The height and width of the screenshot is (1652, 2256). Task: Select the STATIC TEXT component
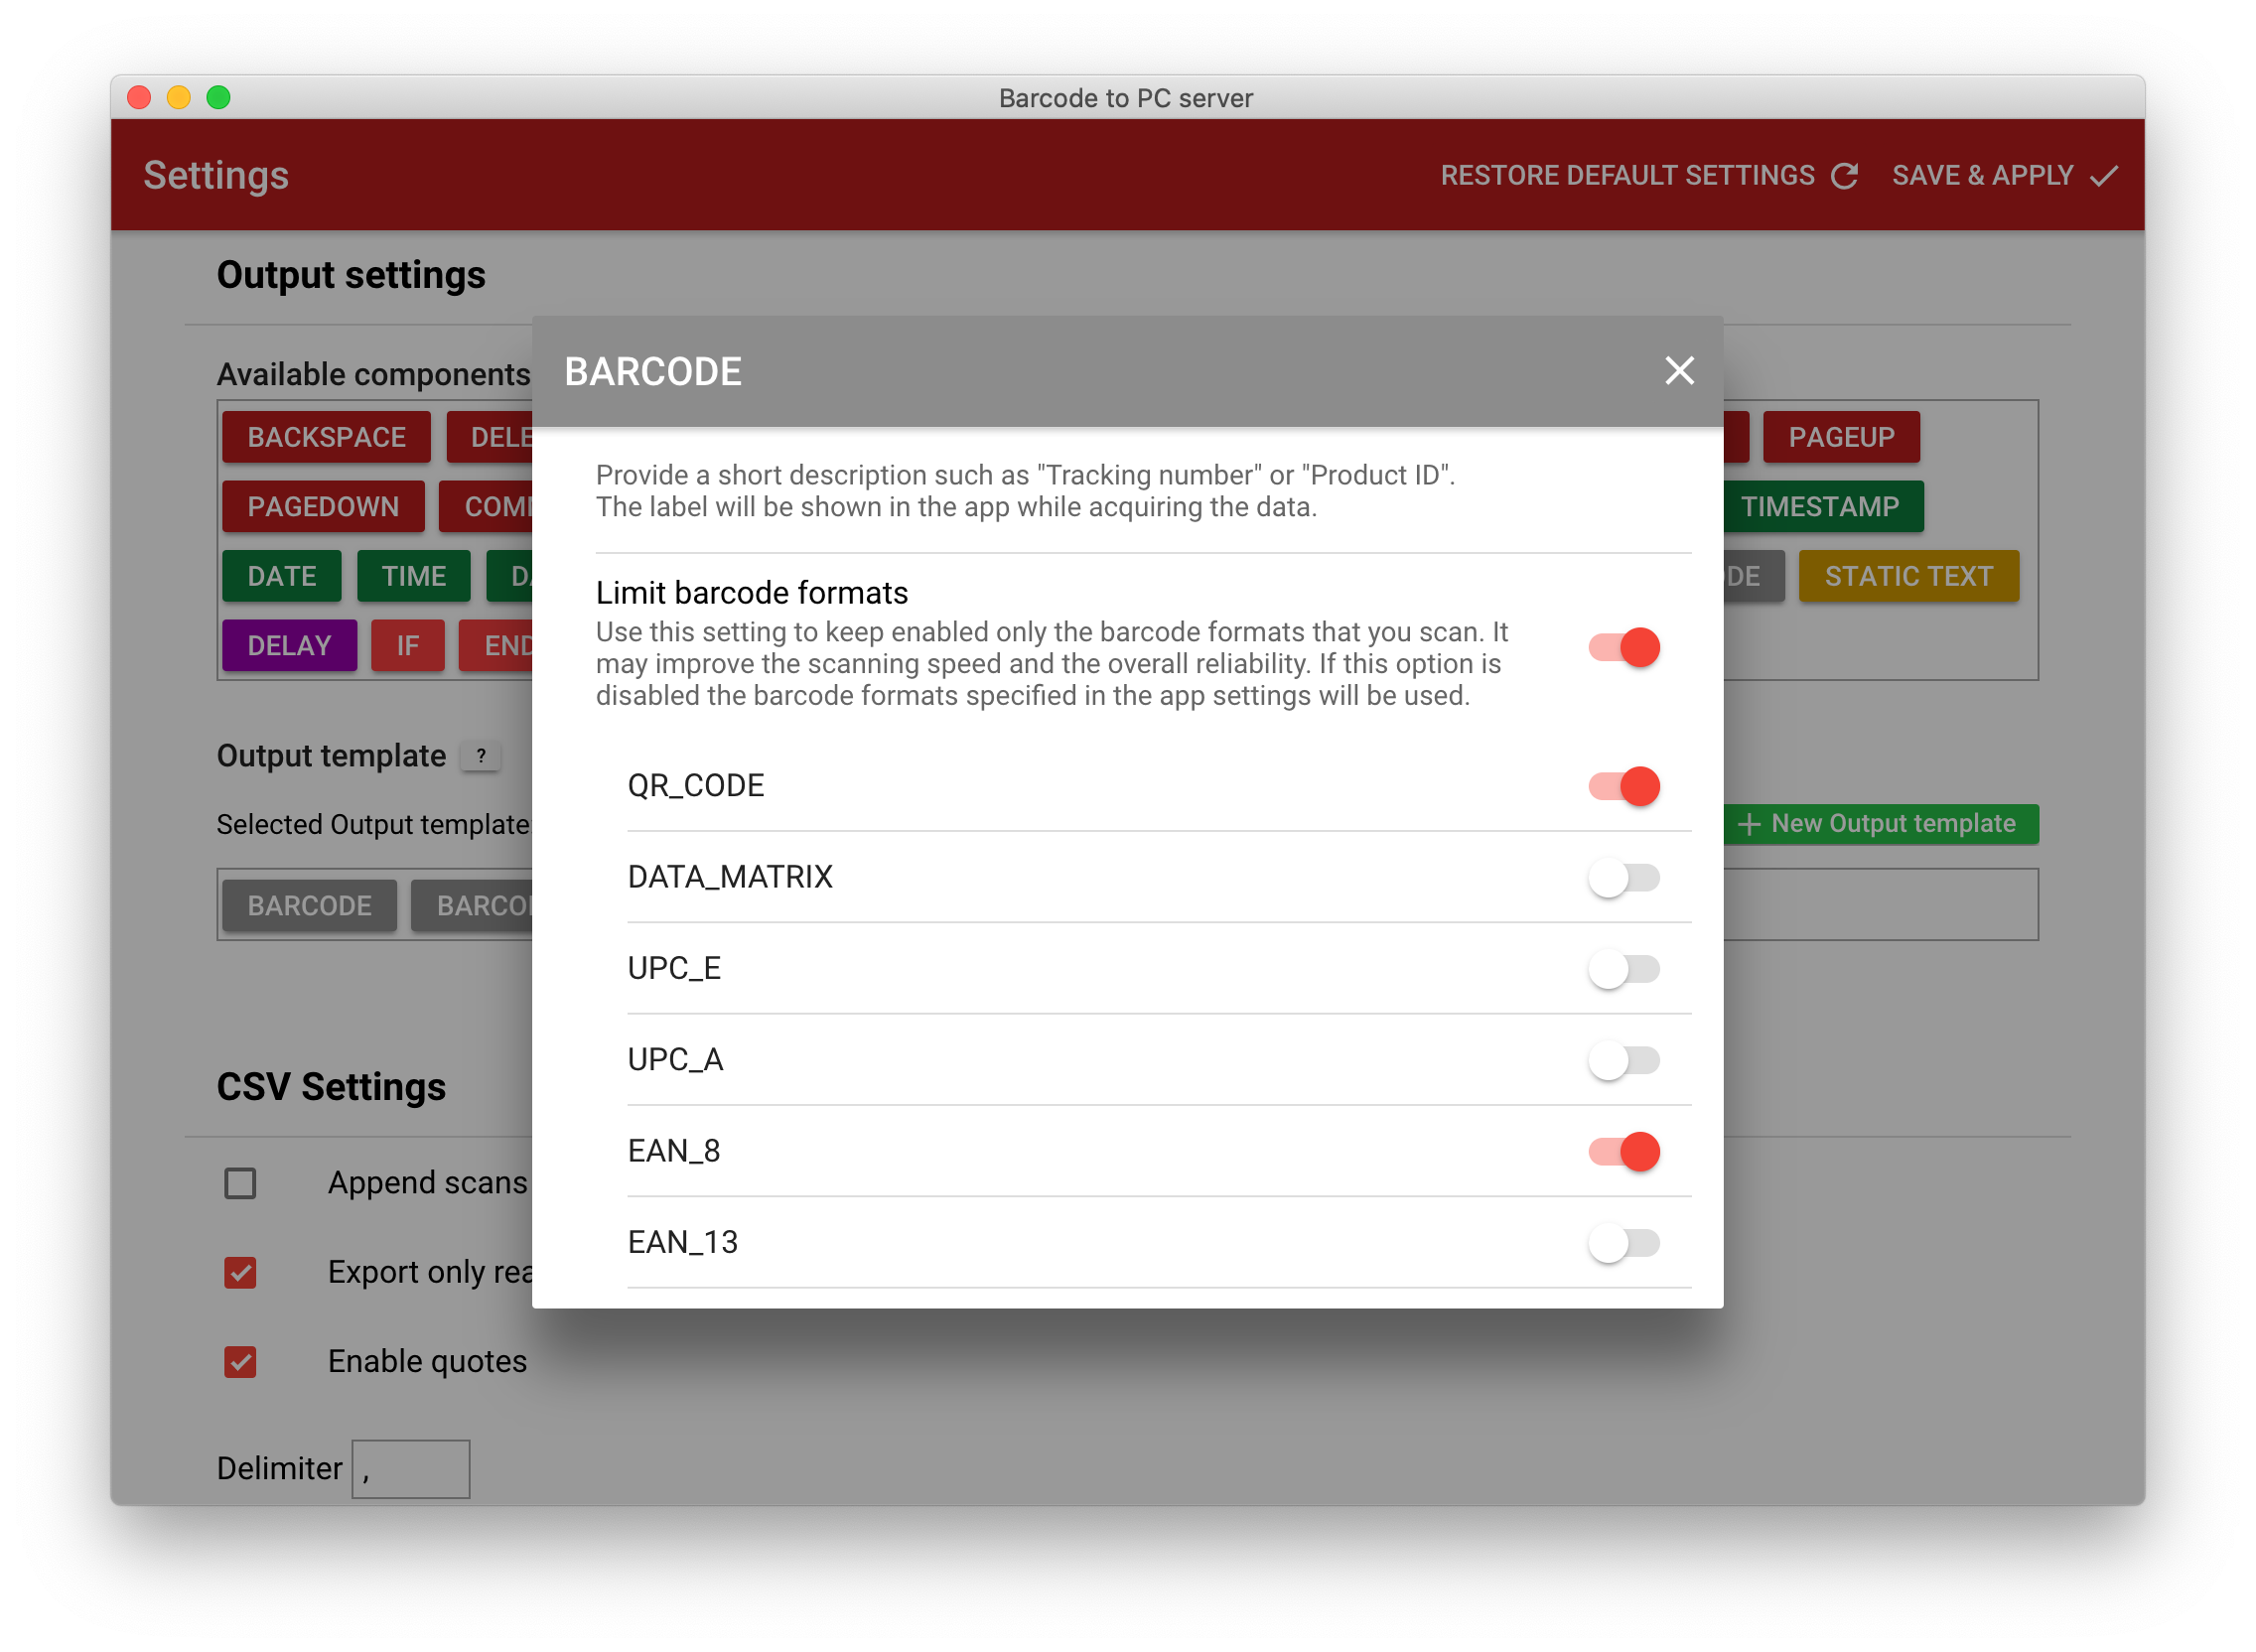pyautogui.click(x=1909, y=576)
